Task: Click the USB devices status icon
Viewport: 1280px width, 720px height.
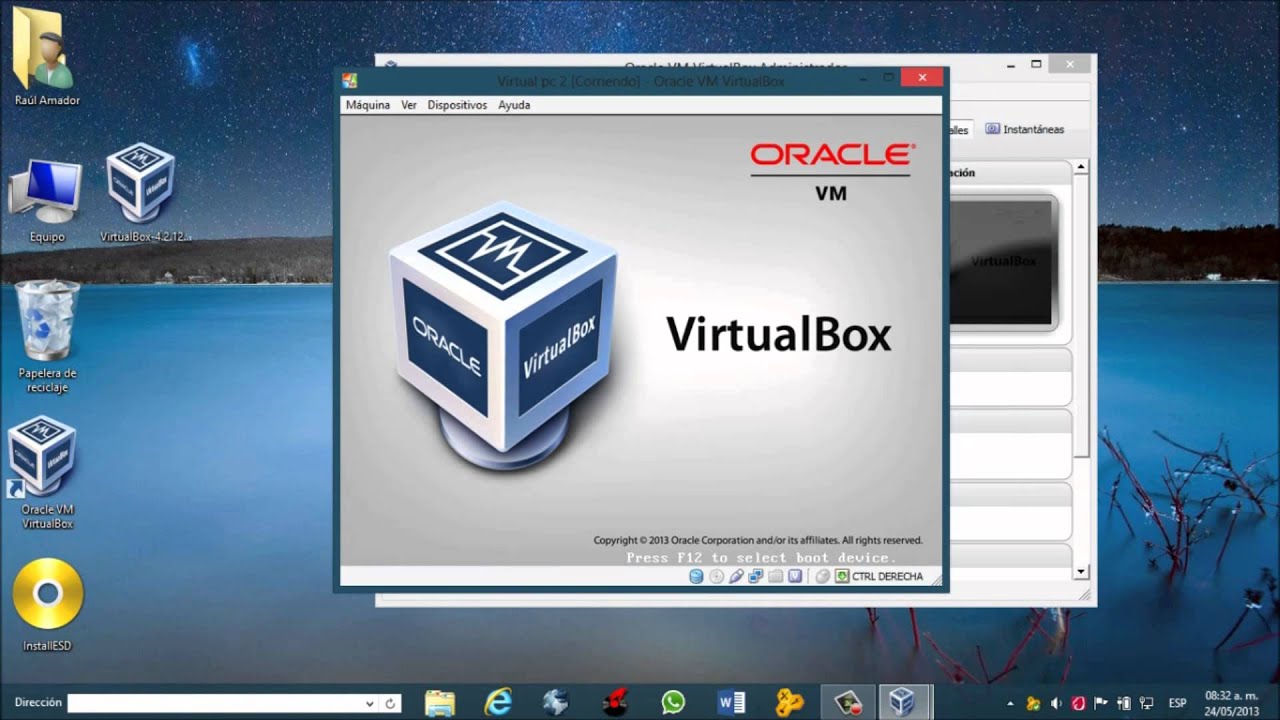Action: (x=736, y=576)
